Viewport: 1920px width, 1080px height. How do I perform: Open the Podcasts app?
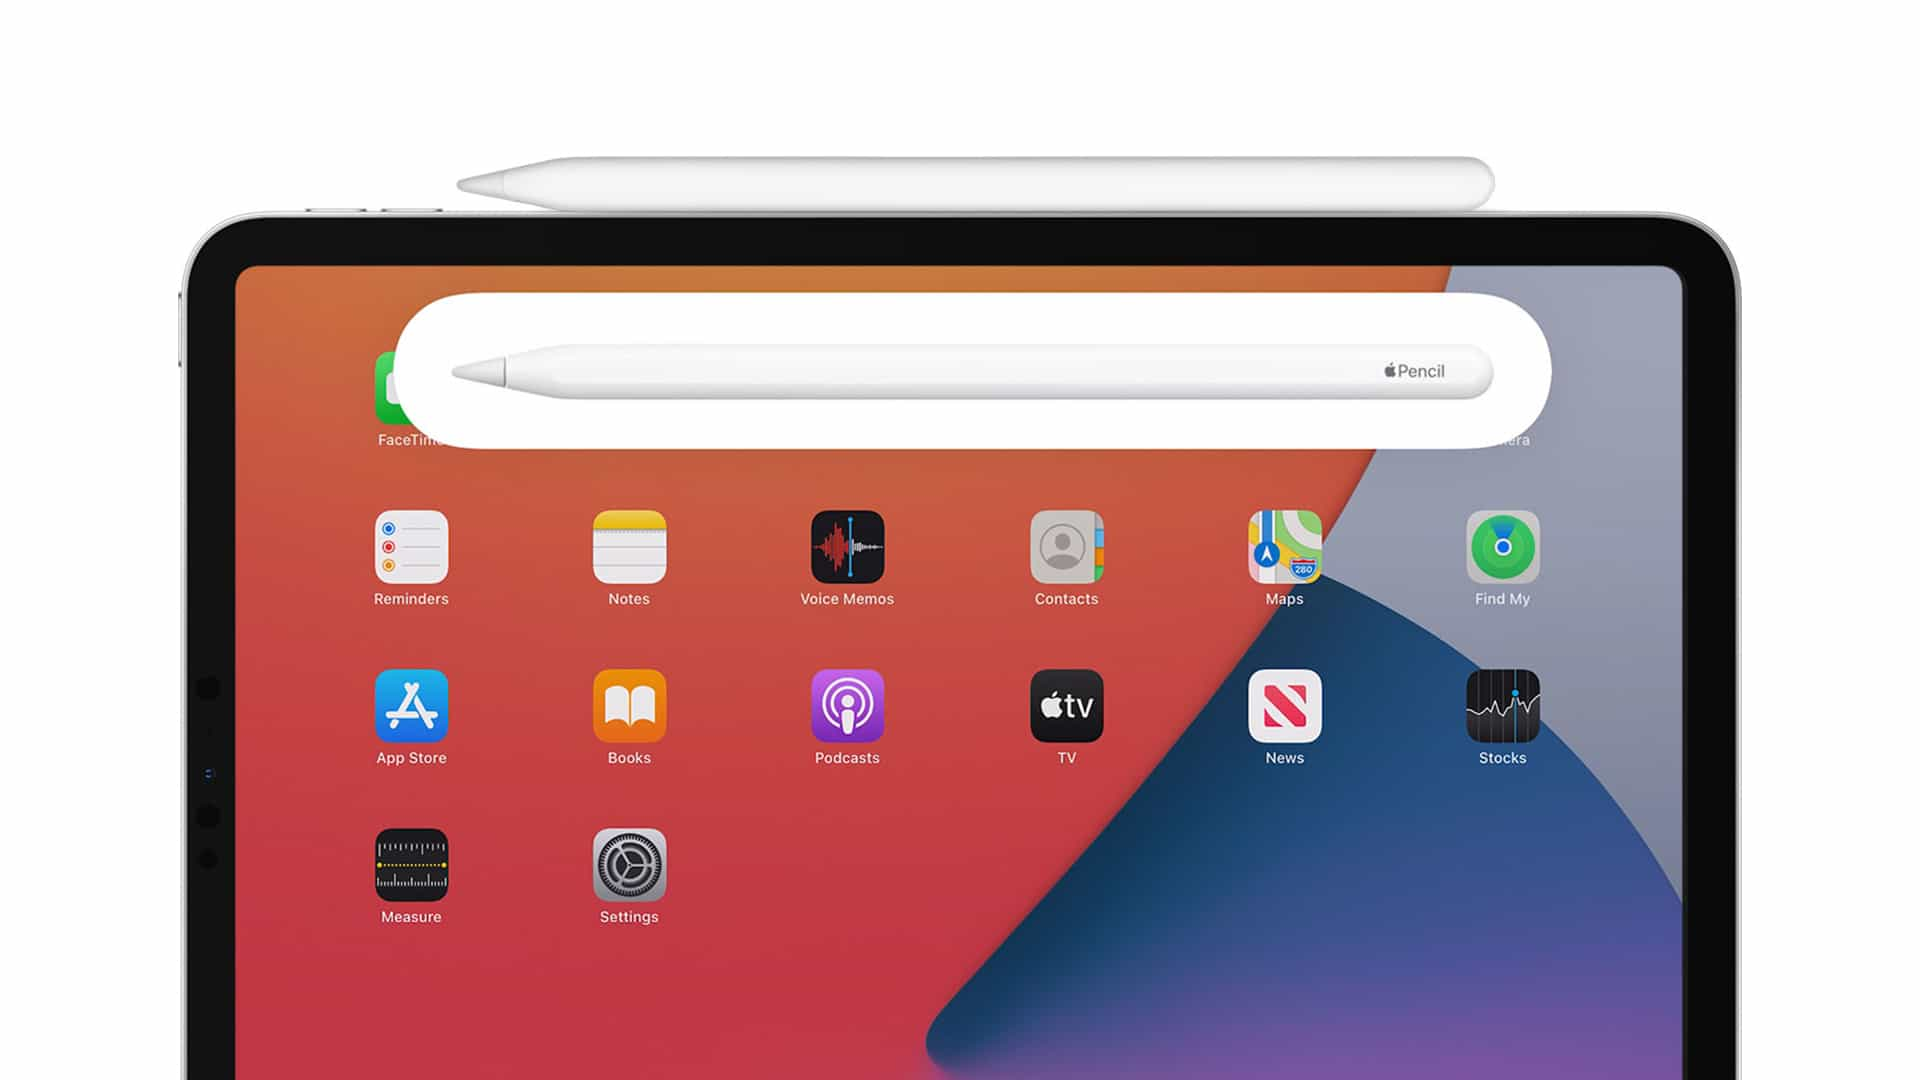point(848,705)
